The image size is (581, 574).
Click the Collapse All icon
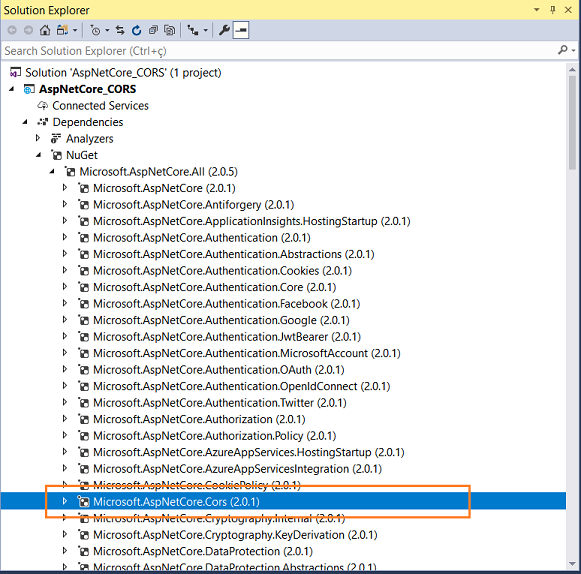point(153,30)
